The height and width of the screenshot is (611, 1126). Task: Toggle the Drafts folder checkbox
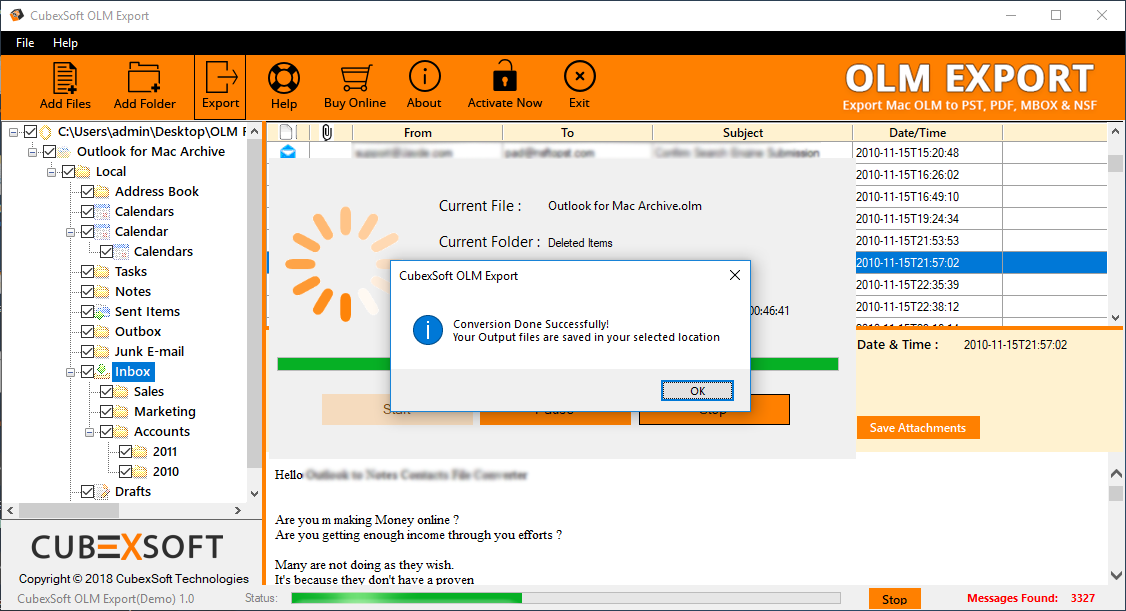point(87,492)
